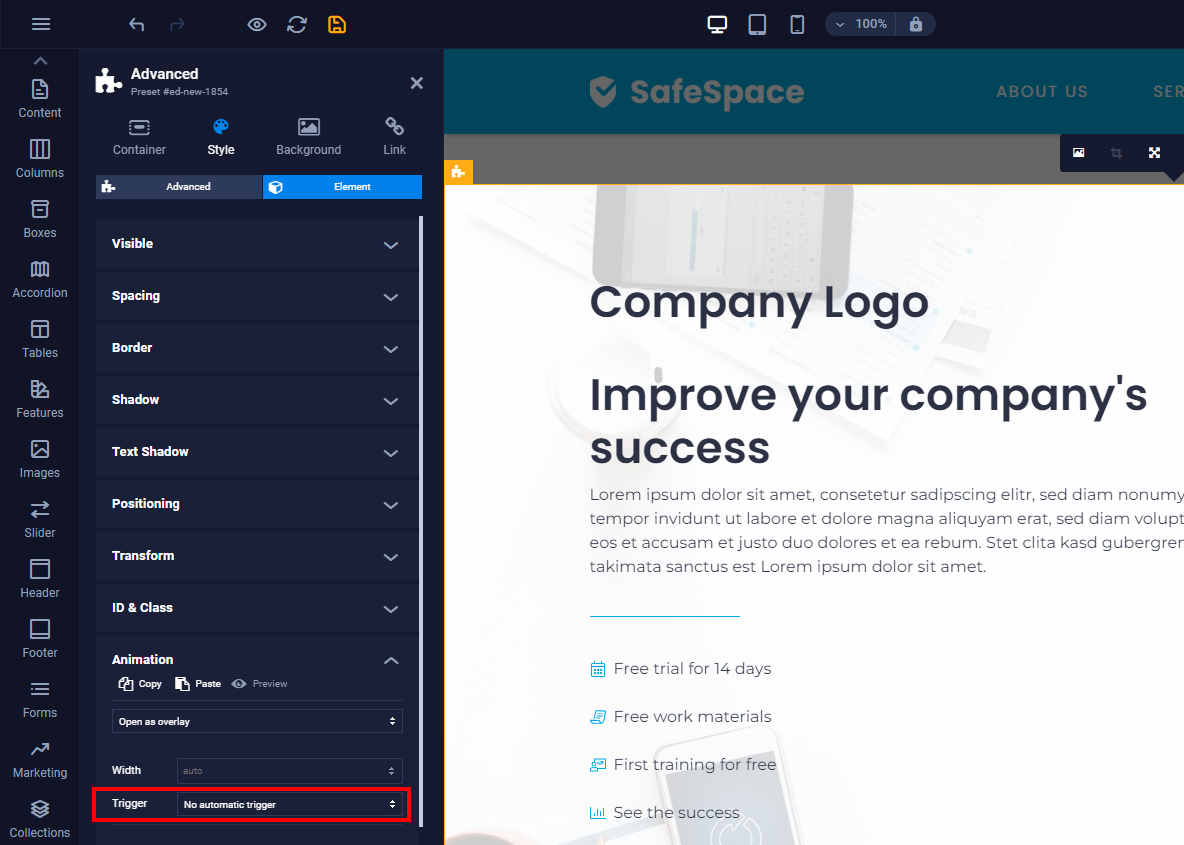The height and width of the screenshot is (845, 1184).
Task: Open the hamburger main menu
Action: point(41,24)
